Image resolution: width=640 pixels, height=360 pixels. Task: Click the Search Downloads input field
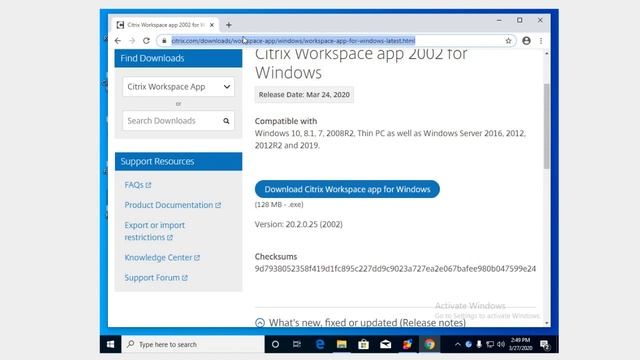(178, 121)
